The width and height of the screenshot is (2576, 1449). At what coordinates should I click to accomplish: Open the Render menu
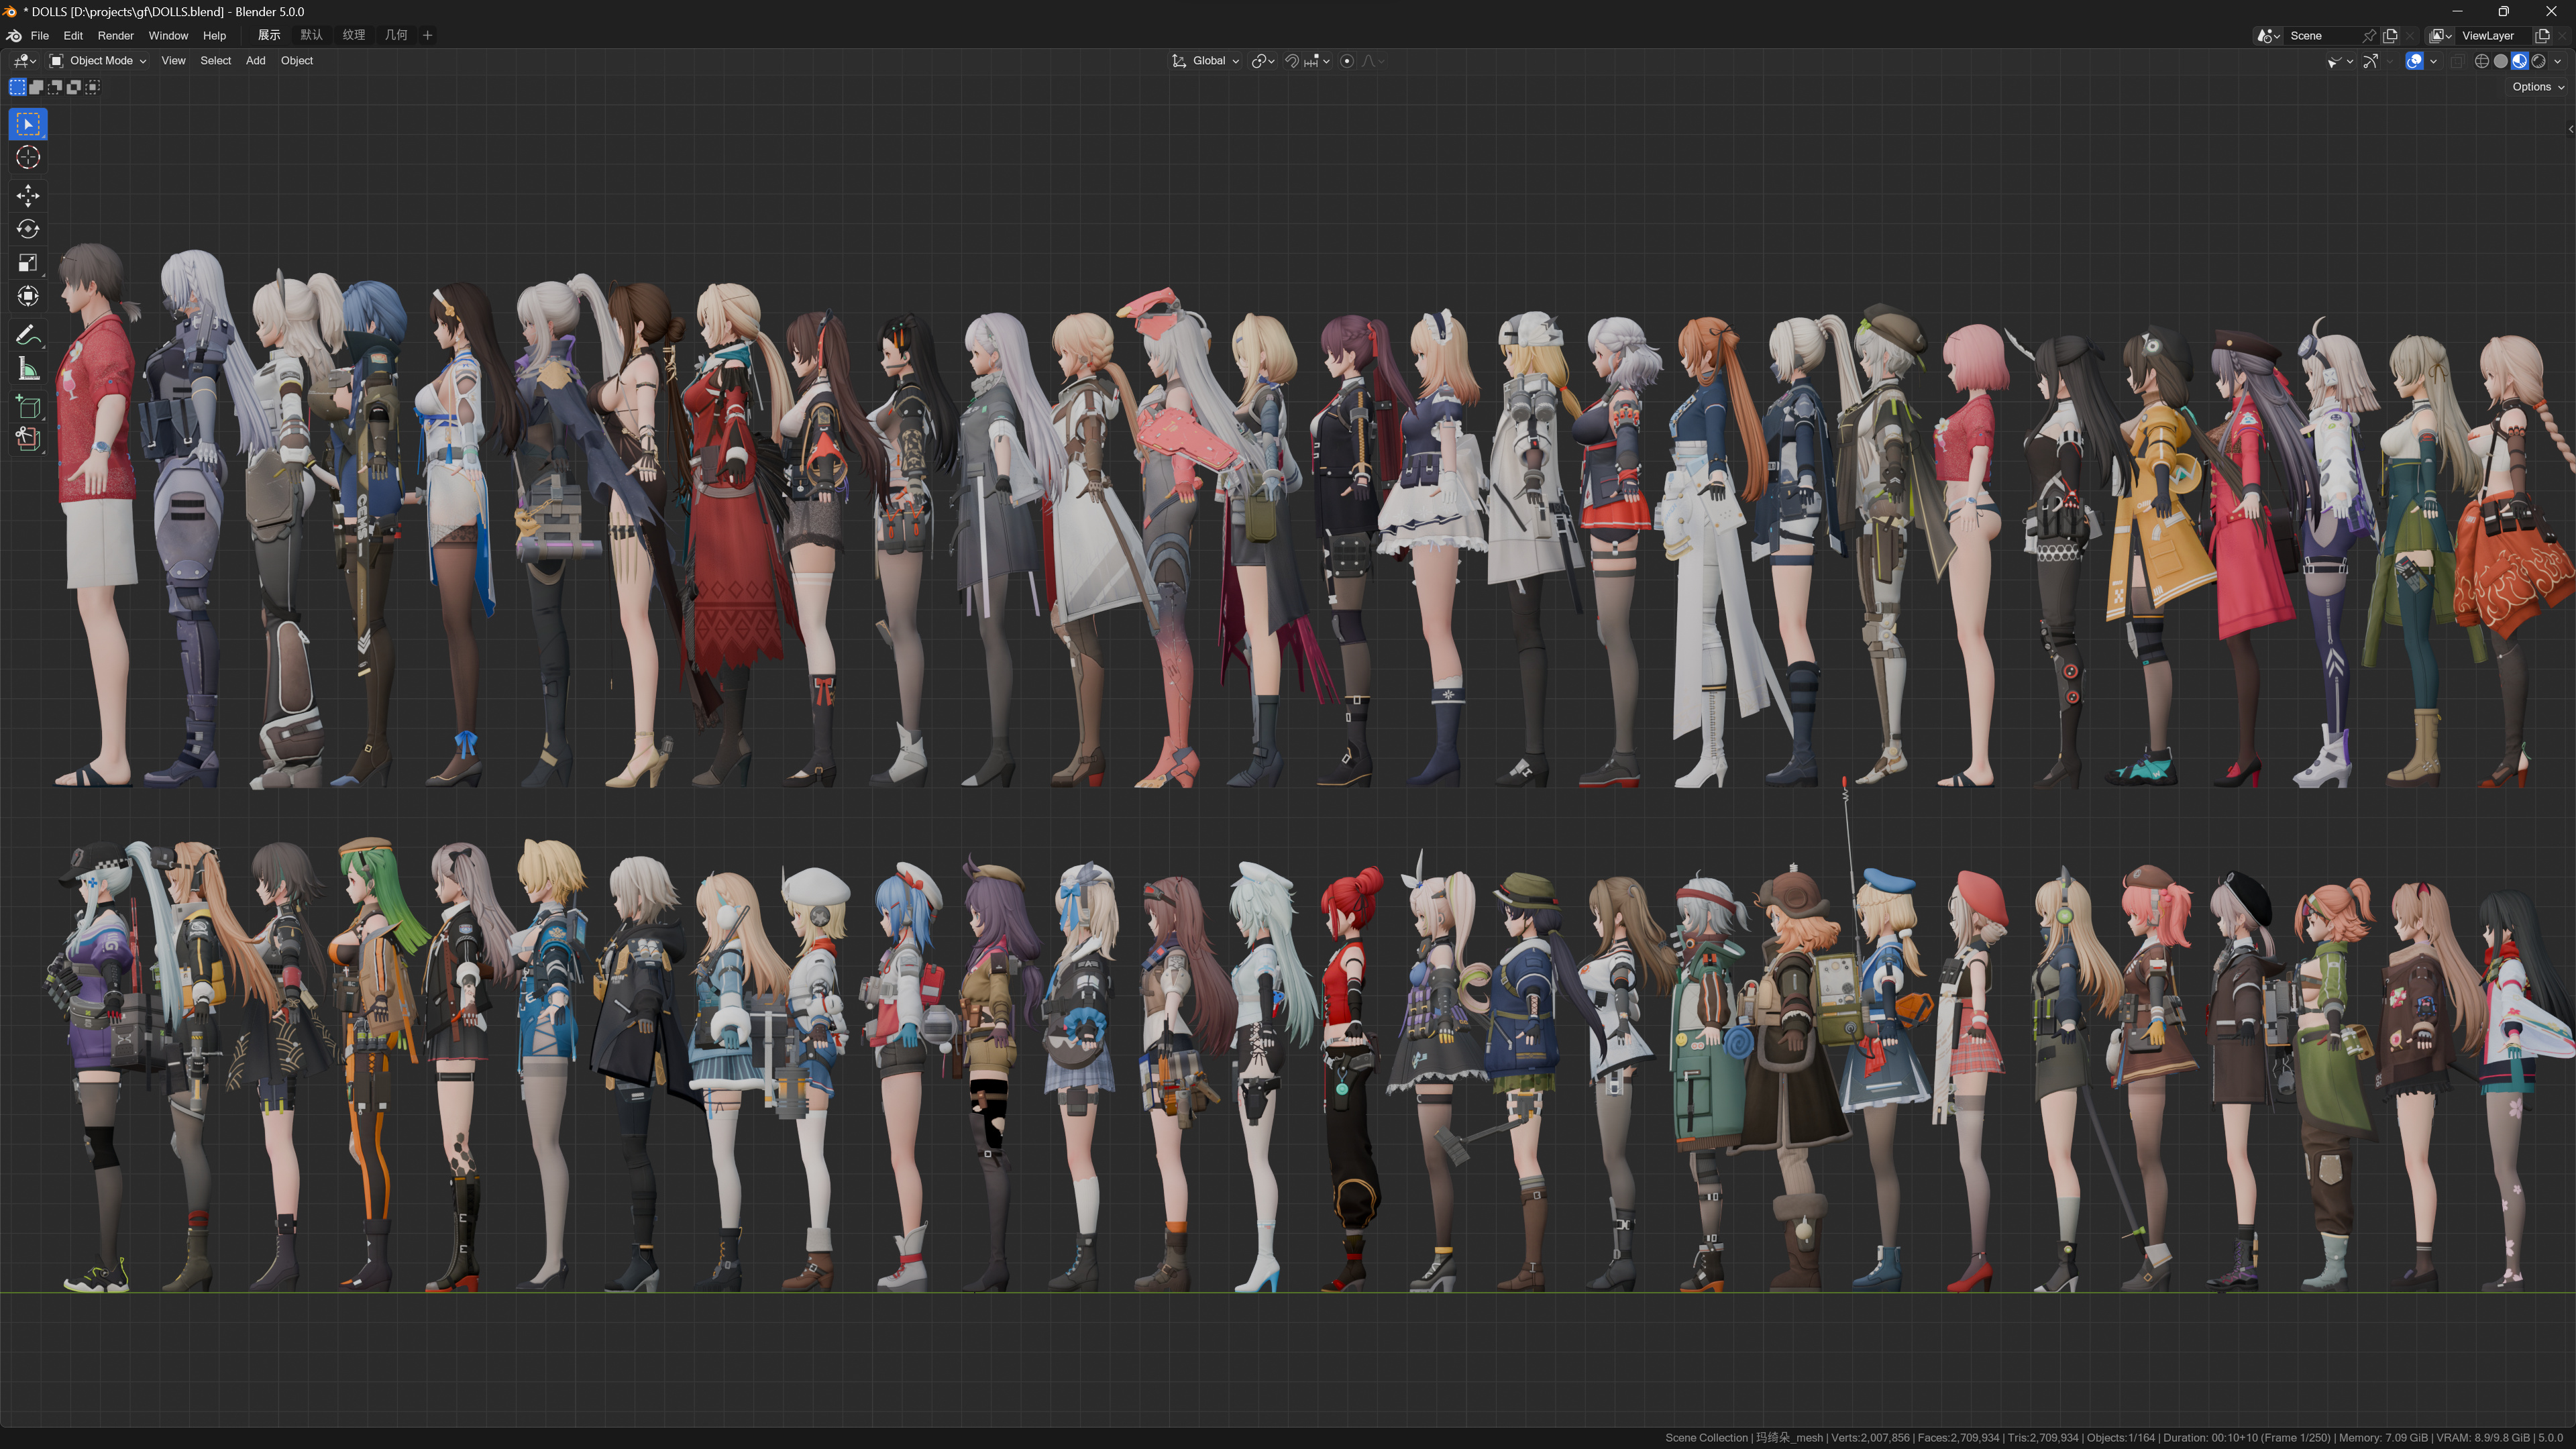click(x=115, y=35)
